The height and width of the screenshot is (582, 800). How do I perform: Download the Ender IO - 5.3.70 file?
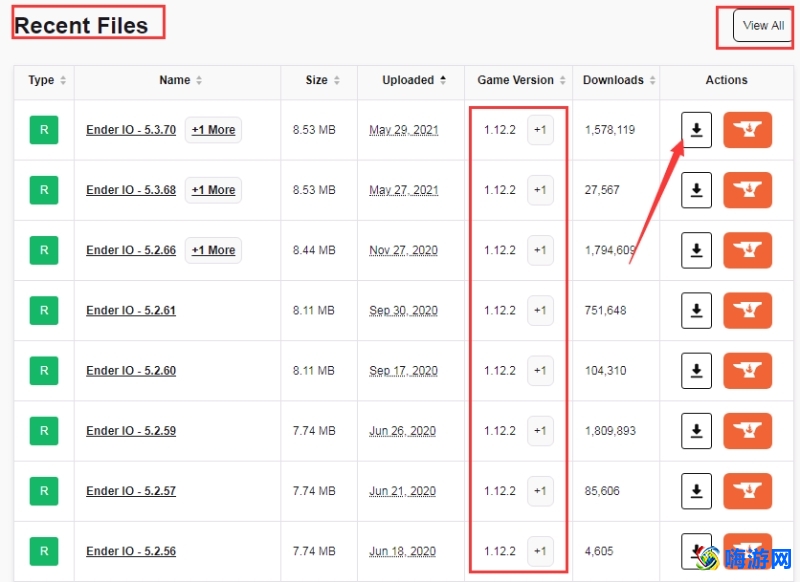click(x=696, y=130)
